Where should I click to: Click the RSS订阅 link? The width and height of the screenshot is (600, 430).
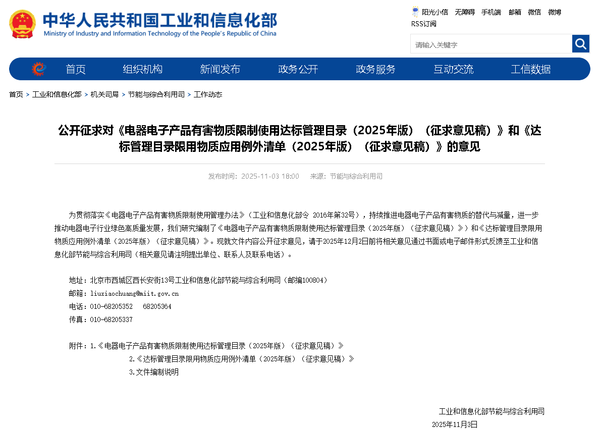click(424, 24)
